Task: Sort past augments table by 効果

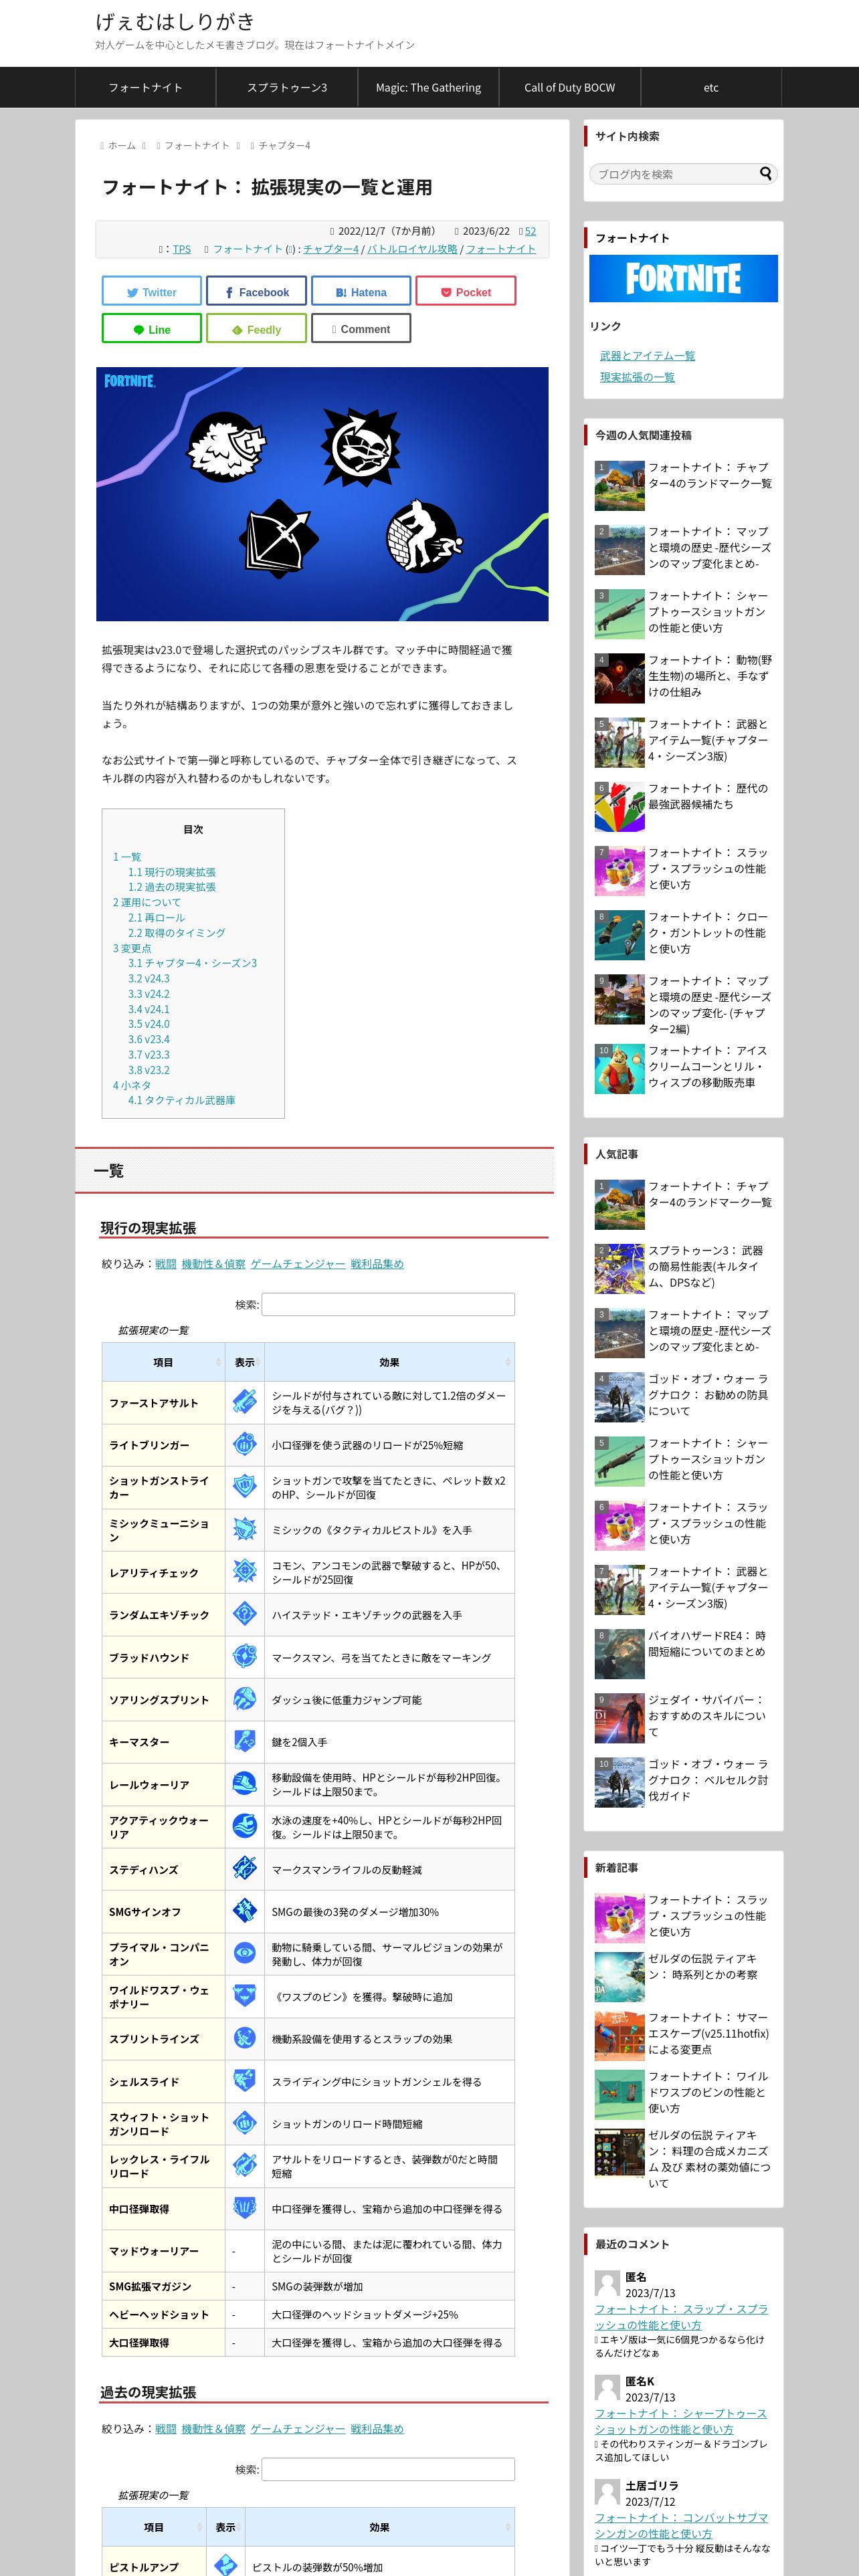Action: point(379,2527)
